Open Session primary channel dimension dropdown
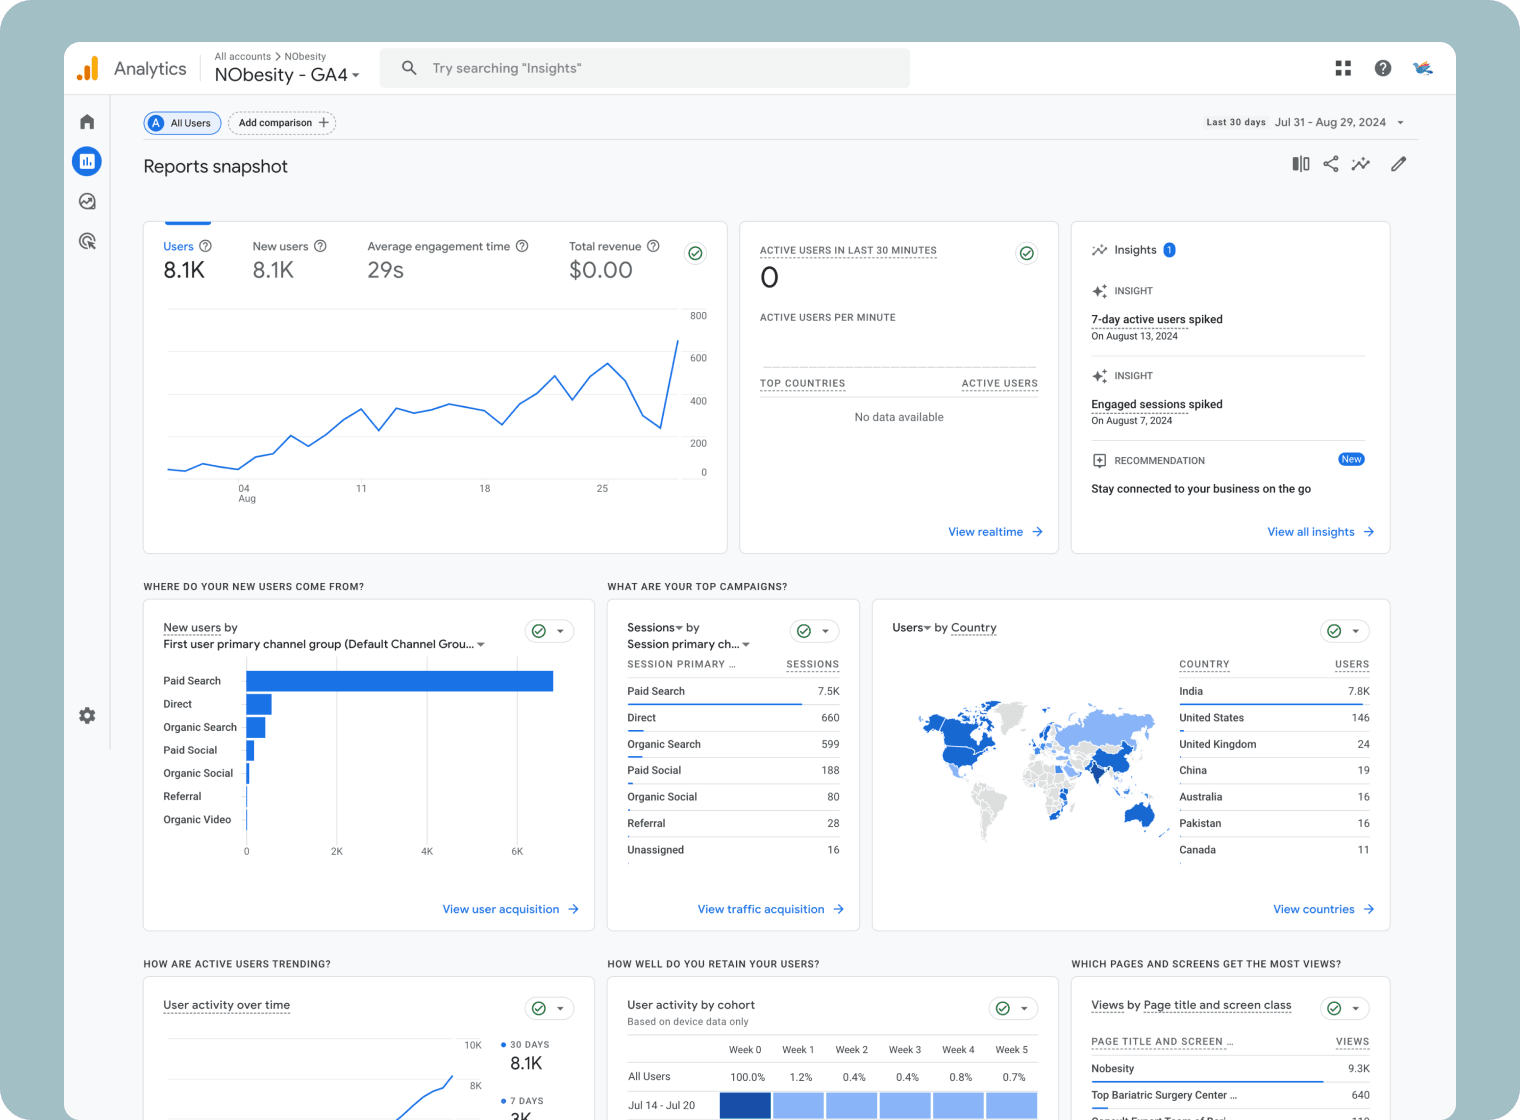This screenshot has width=1520, height=1120. pyautogui.click(x=688, y=644)
